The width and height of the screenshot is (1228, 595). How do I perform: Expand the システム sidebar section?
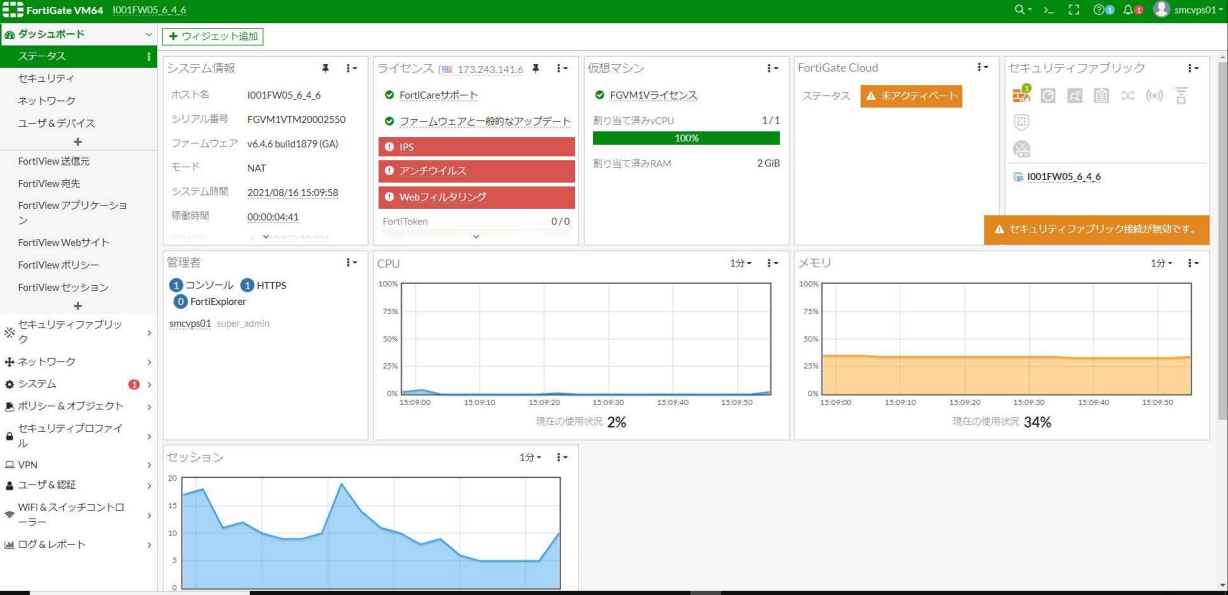pyautogui.click(x=79, y=384)
